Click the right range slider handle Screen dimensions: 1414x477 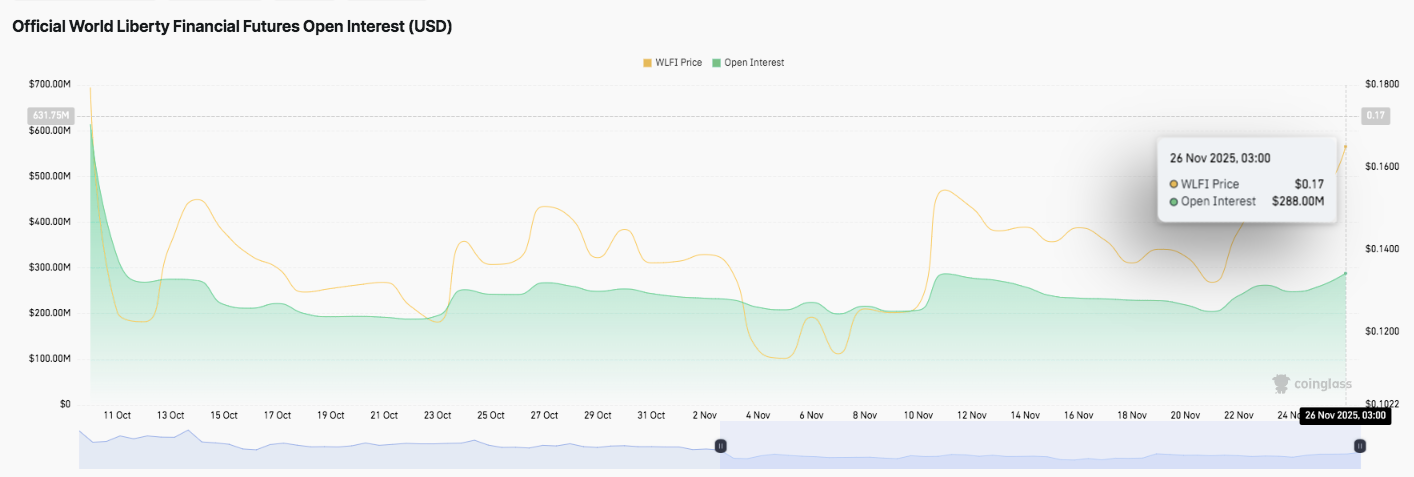pyautogui.click(x=1359, y=446)
